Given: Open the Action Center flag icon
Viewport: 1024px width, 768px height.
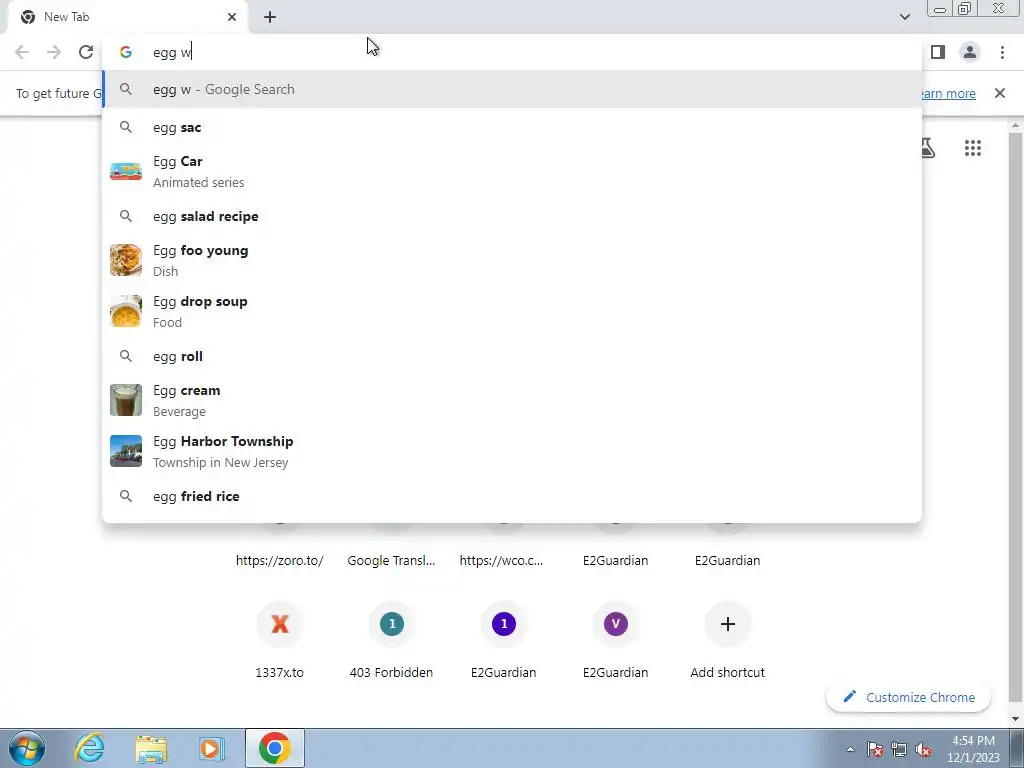Looking at the screenshot, I should (x=875, y=749).
